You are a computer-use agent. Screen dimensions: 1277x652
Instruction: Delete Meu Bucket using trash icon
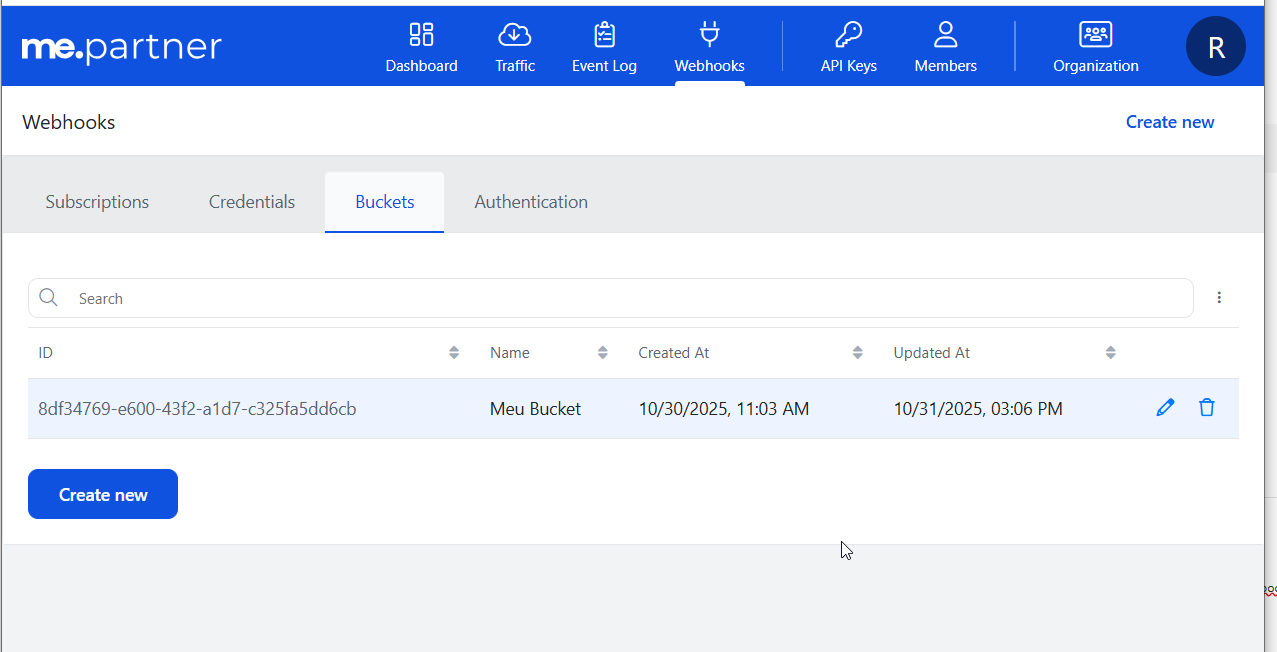pyautogui.click(x=1207, y=408)
